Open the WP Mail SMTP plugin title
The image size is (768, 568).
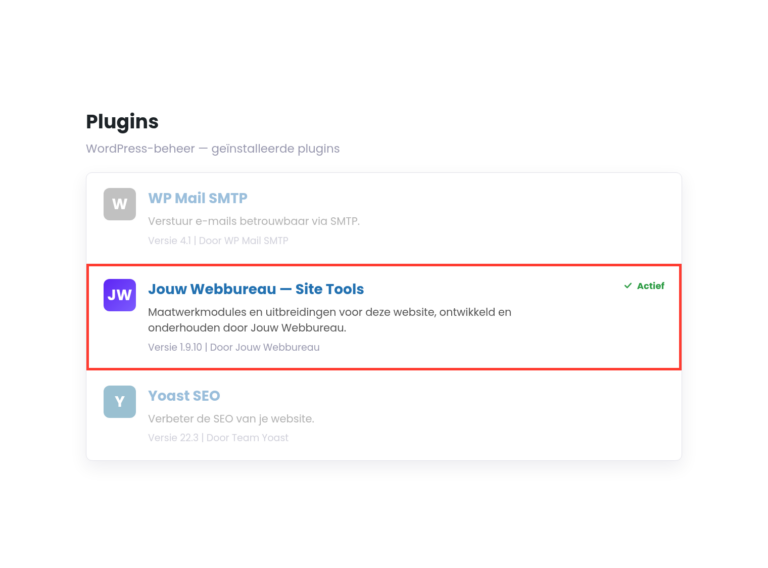198,198
